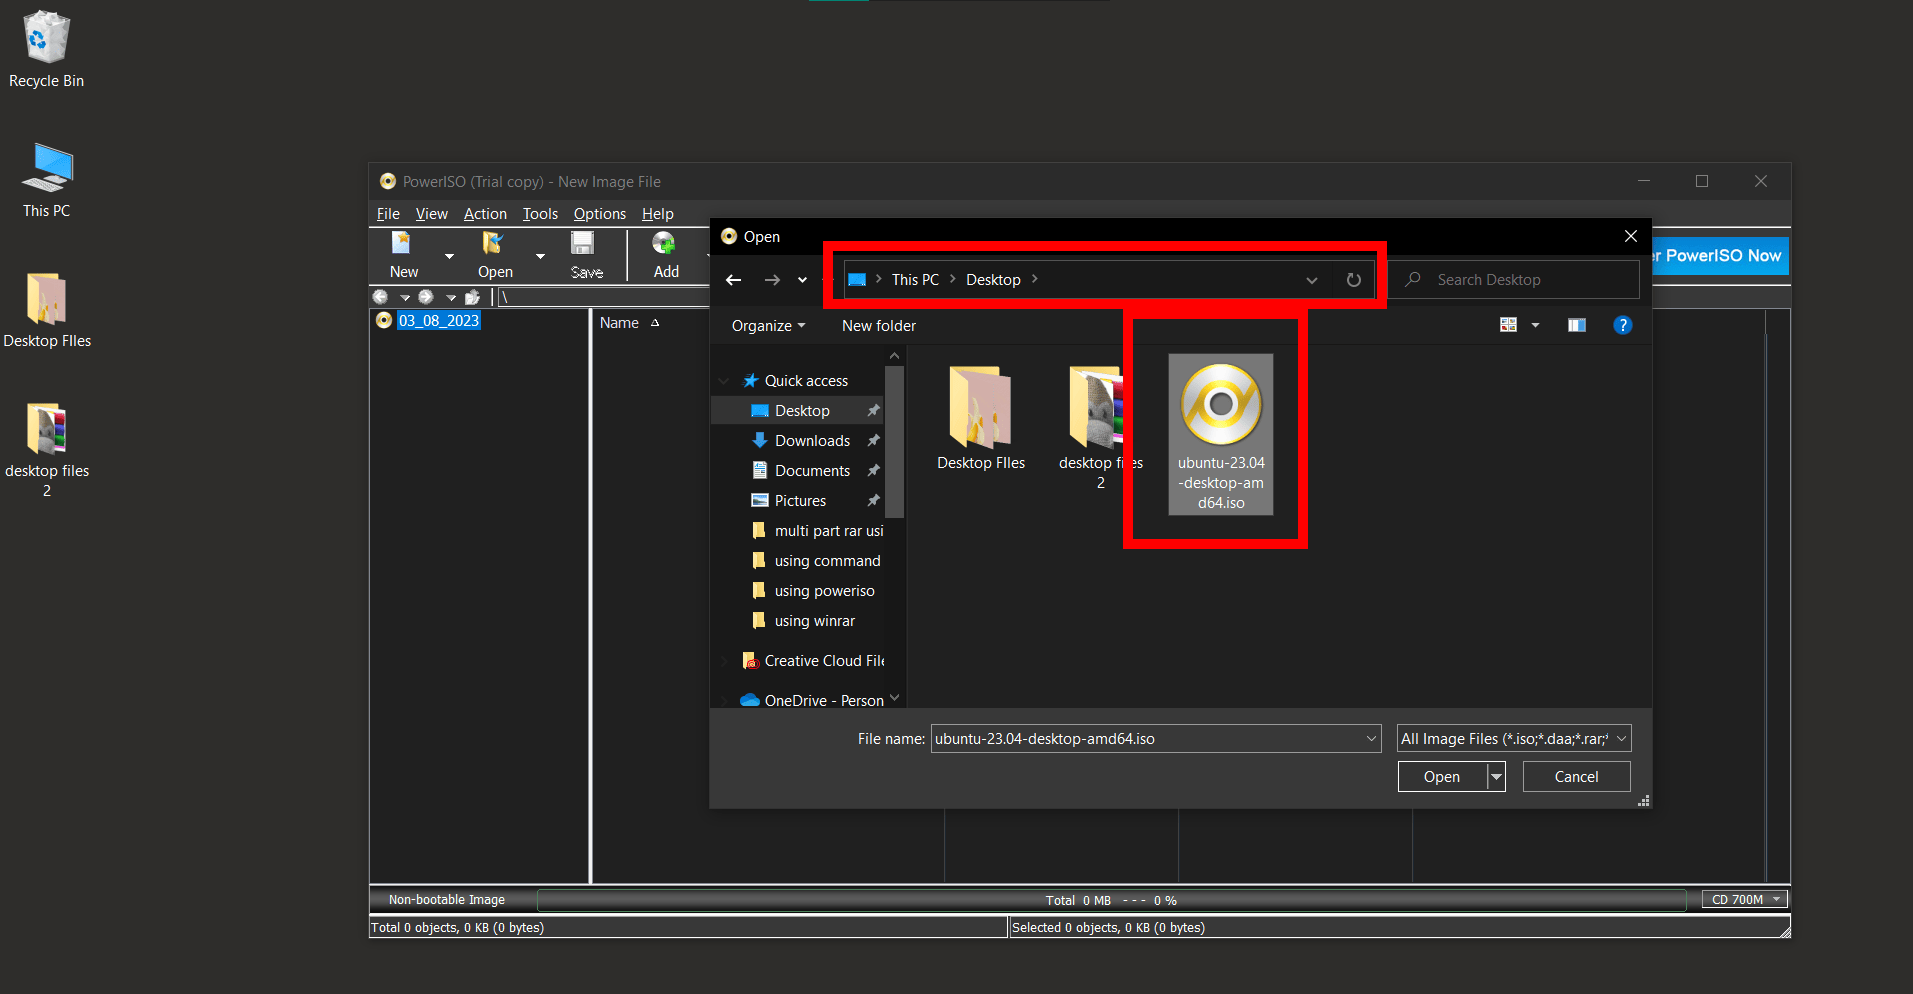1913x994 pixels.
Task: Switch to details view using the layout icon
Action: 1577,325
